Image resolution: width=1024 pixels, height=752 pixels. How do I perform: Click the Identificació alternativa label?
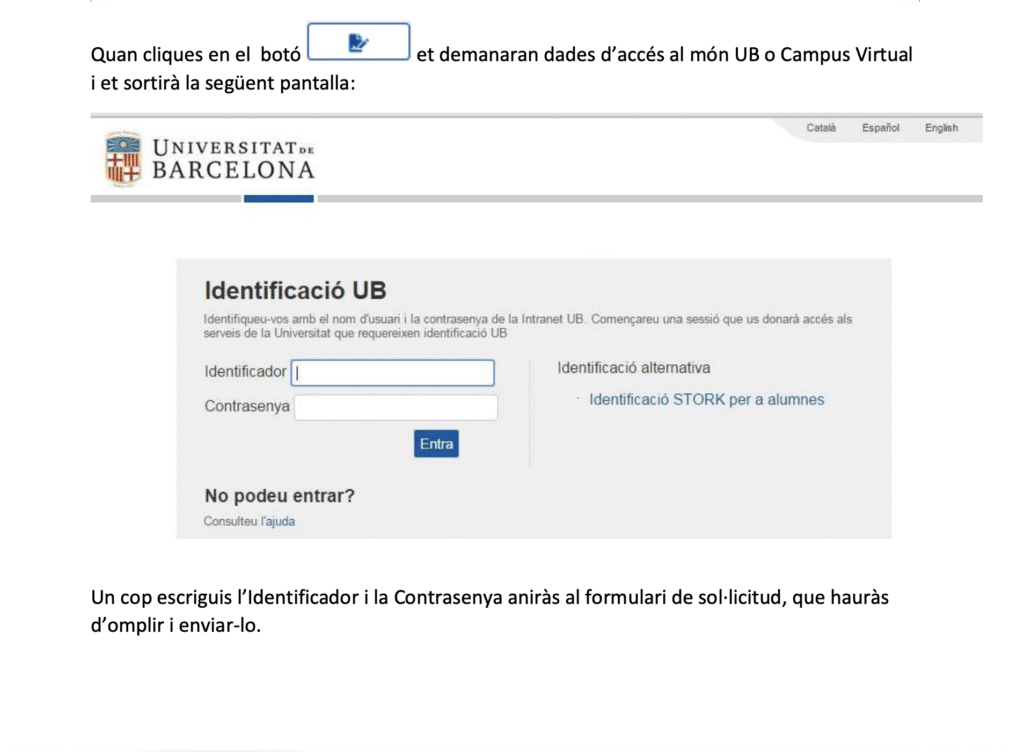(634, 368)
